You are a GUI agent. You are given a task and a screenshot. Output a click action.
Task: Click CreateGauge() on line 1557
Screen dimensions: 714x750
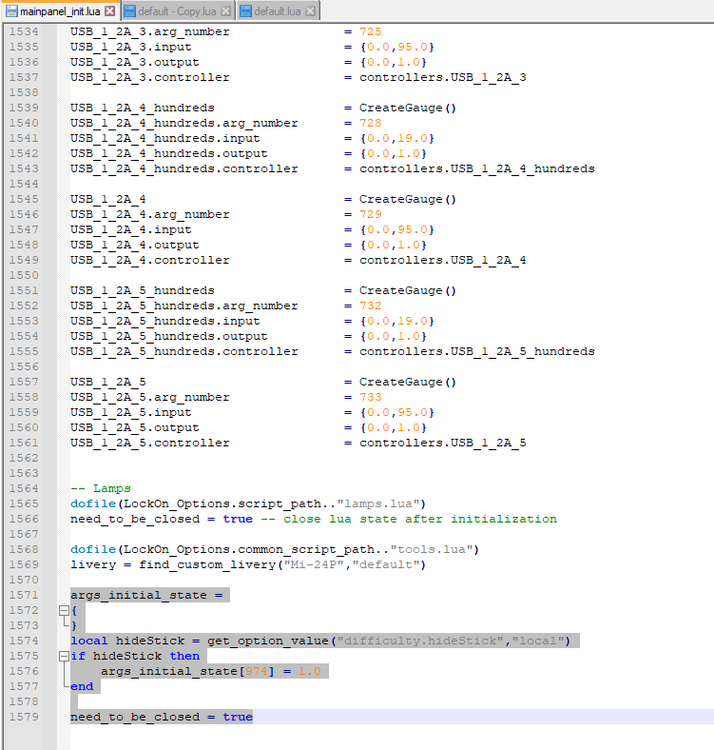tap(408, 382)
